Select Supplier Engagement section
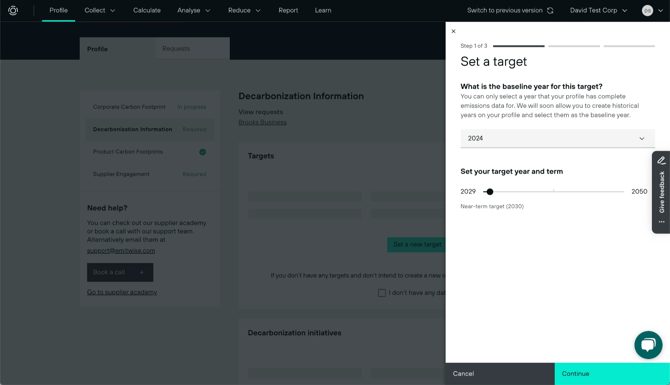This screenshot has height=385, width=670. pyautogui.click(x=150, y=174)
